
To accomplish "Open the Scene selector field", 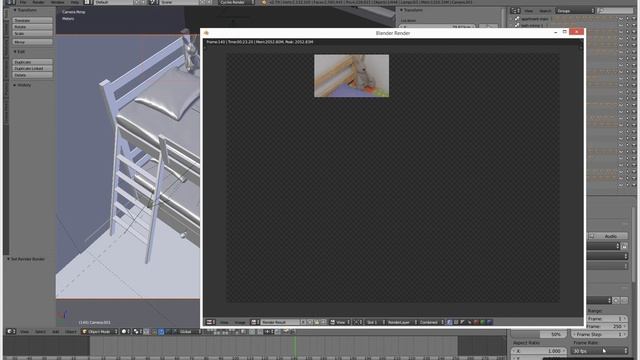I will pyautogui.click(x=179, y=2).
